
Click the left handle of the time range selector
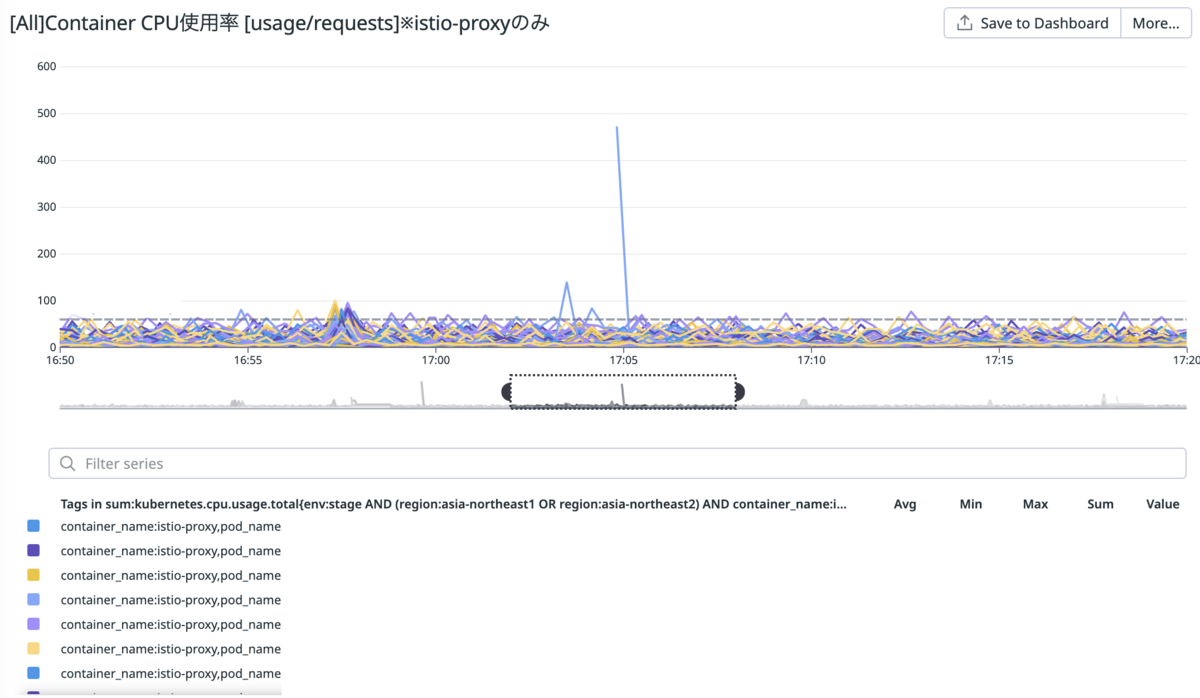tap(506, 392)
